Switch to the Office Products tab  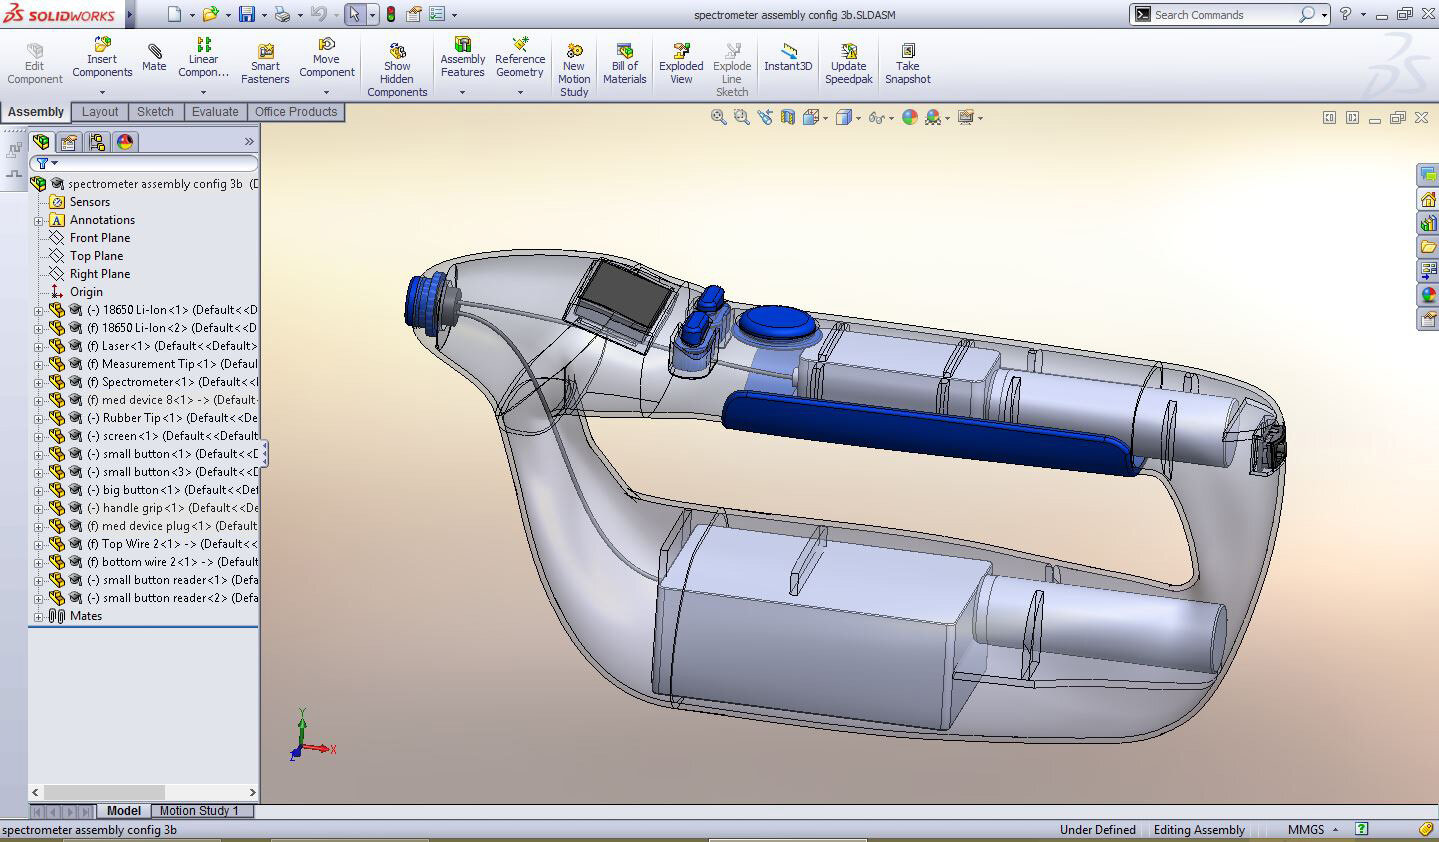click(296, 112)
